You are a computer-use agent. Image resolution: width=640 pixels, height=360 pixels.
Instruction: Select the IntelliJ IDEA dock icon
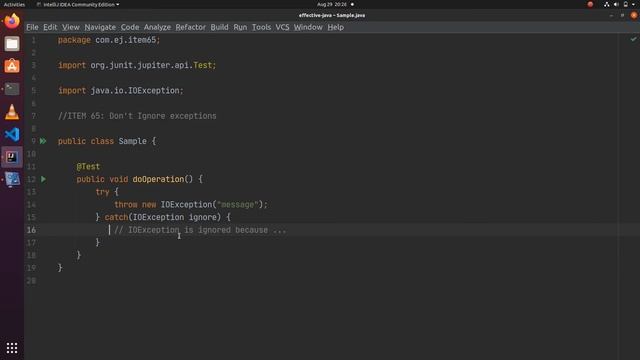pos(12,157)
